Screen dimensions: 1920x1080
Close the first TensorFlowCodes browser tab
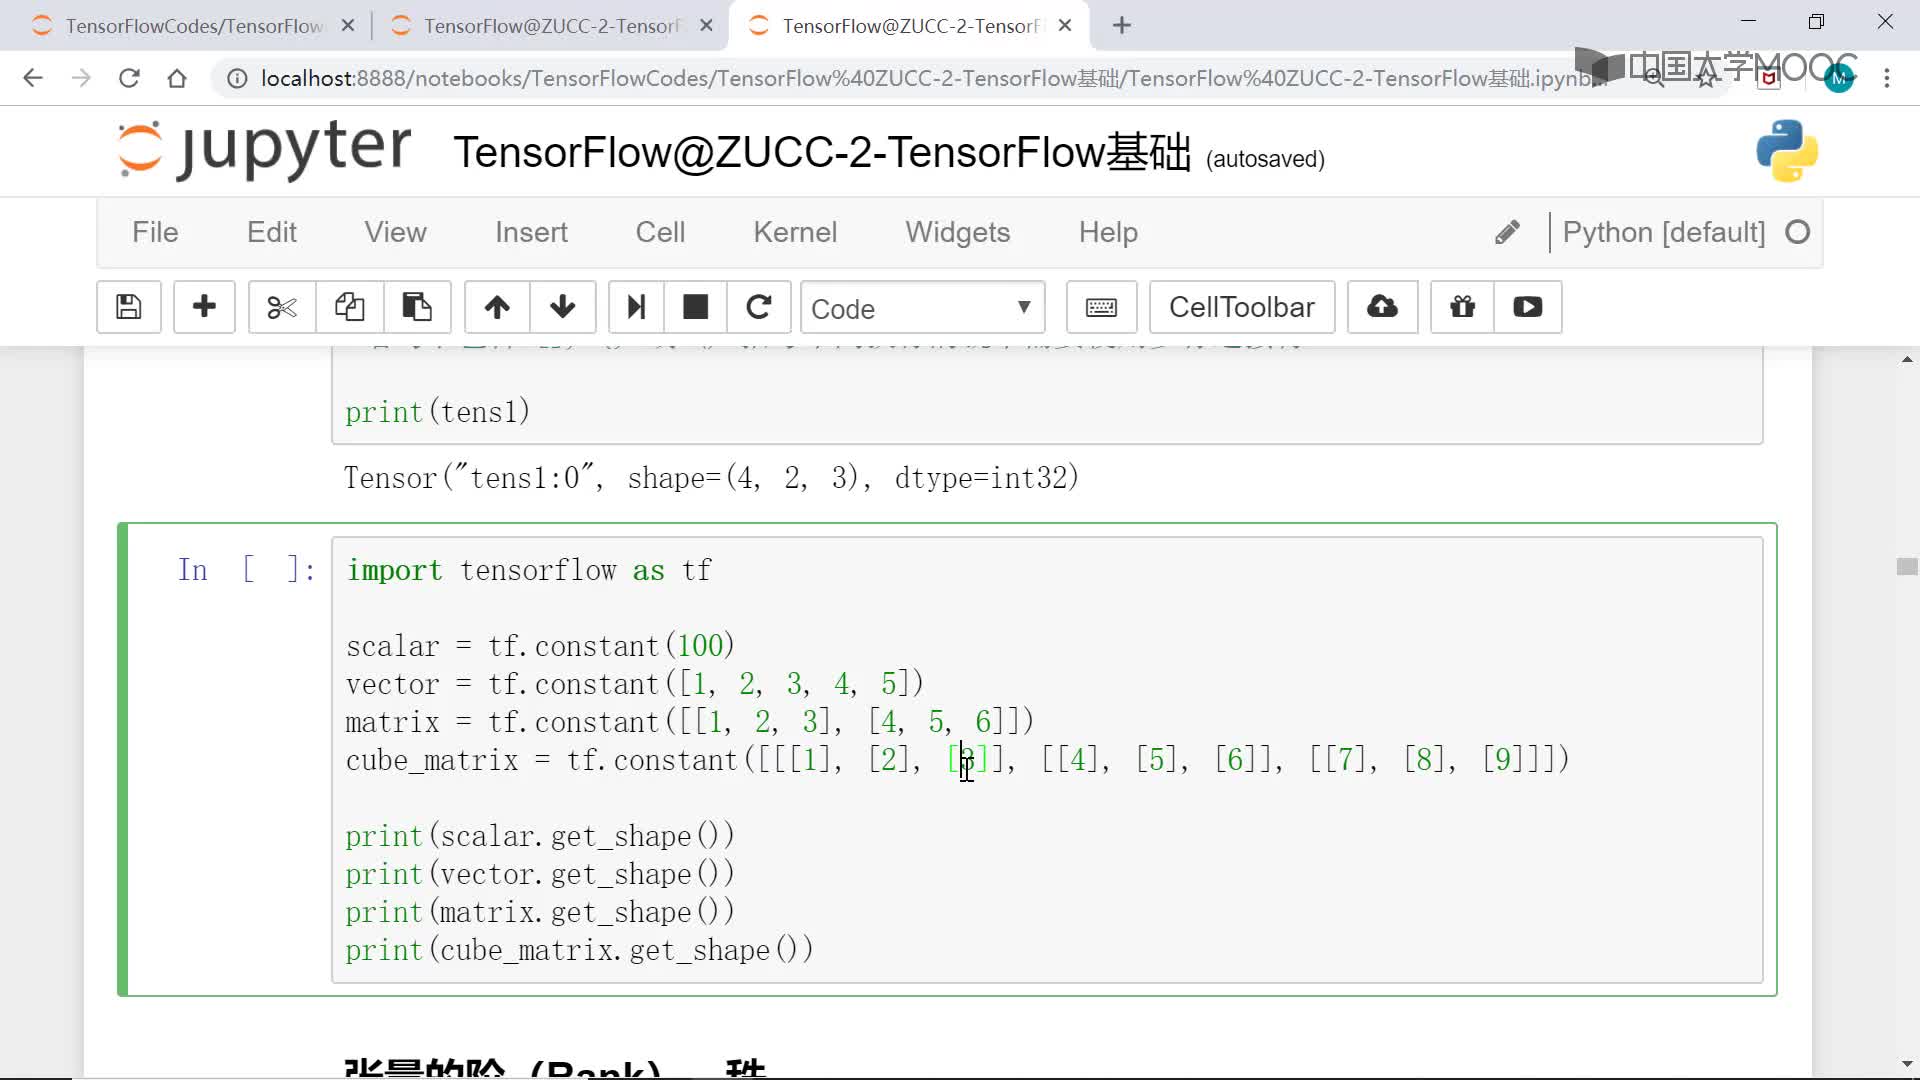pos(348,26)
